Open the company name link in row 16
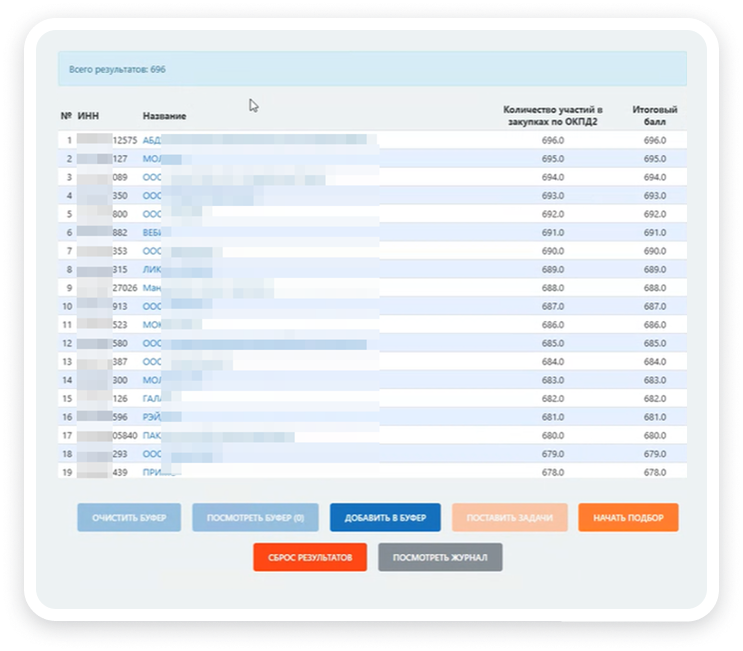The width and height of the screenshot is (743, 651). [x=152, y=417]
